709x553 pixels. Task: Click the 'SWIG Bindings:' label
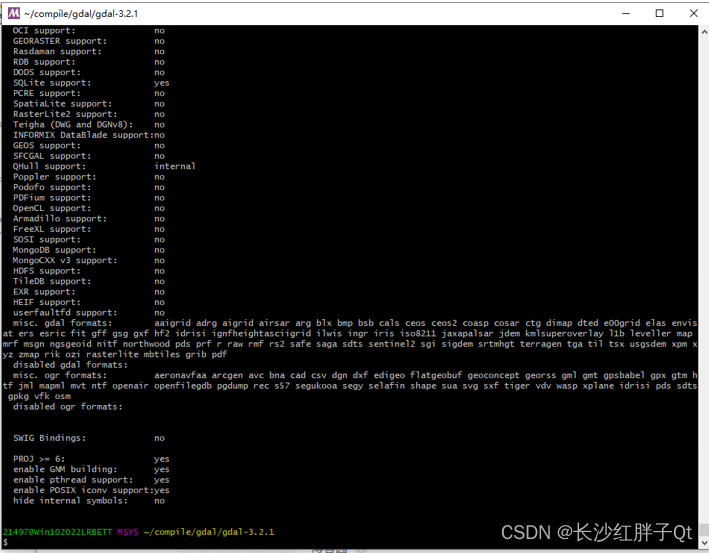click(49, 438)
